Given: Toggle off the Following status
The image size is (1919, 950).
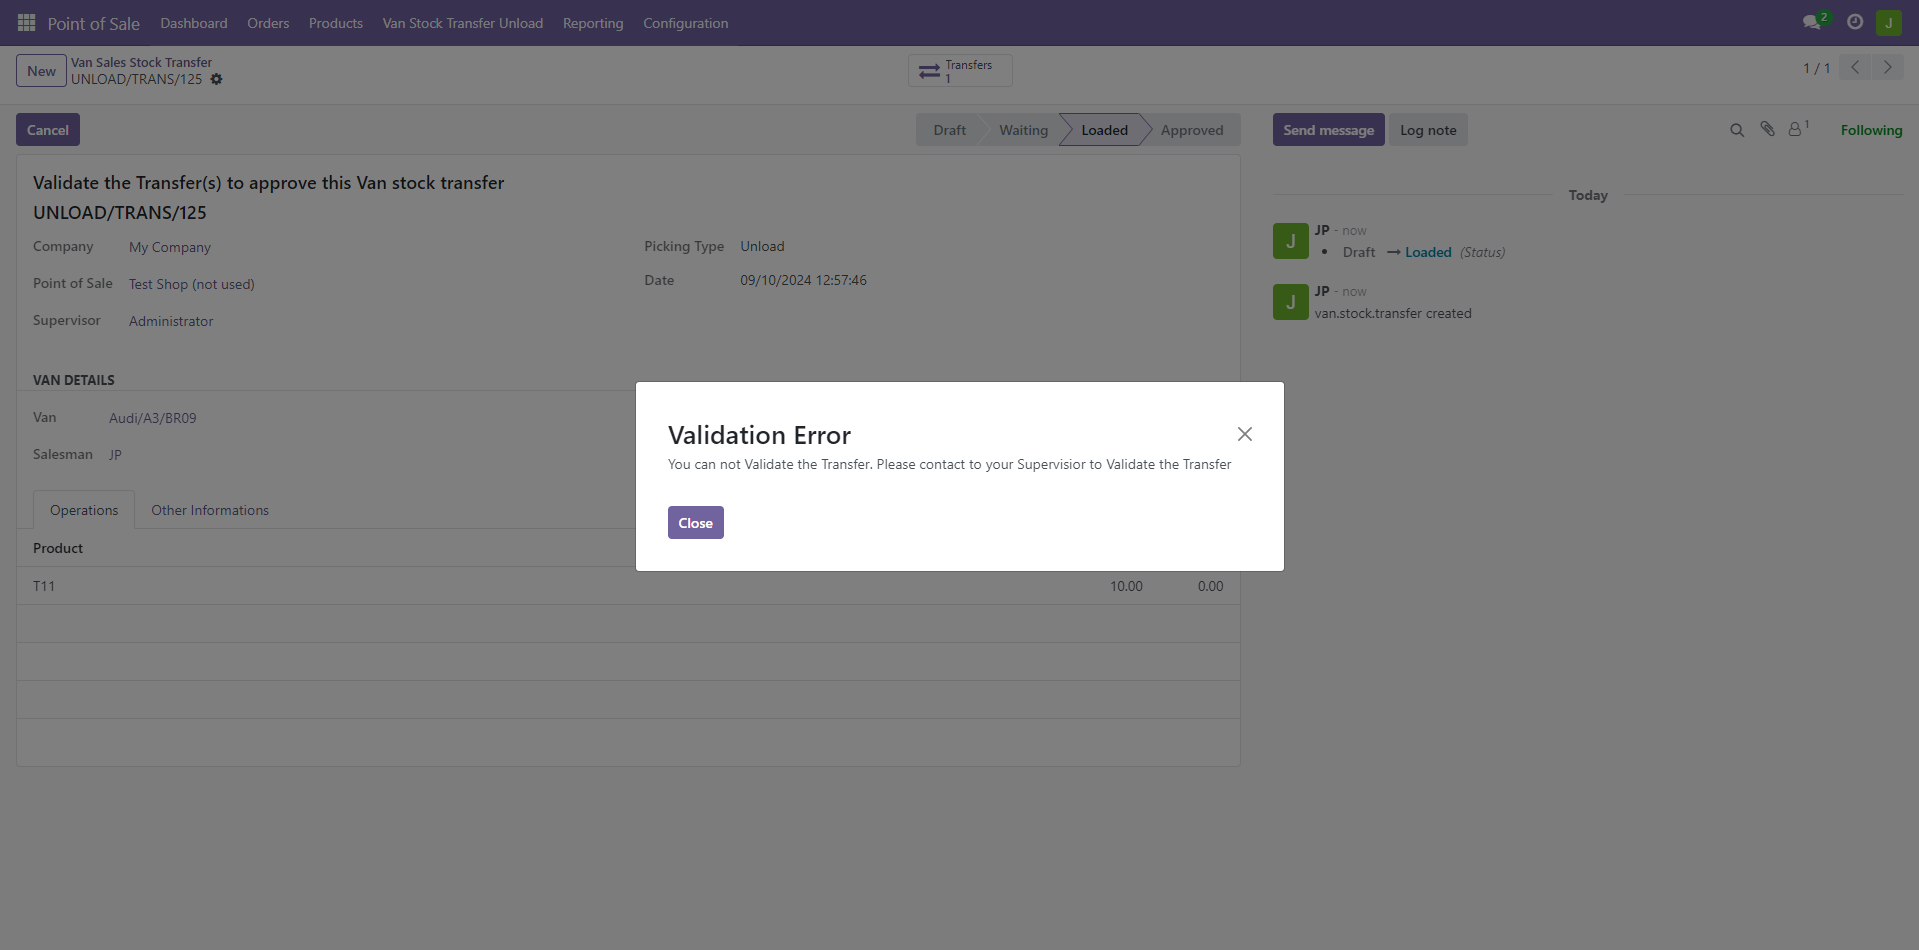Looking at the screenshot, I should [1871, 129].
